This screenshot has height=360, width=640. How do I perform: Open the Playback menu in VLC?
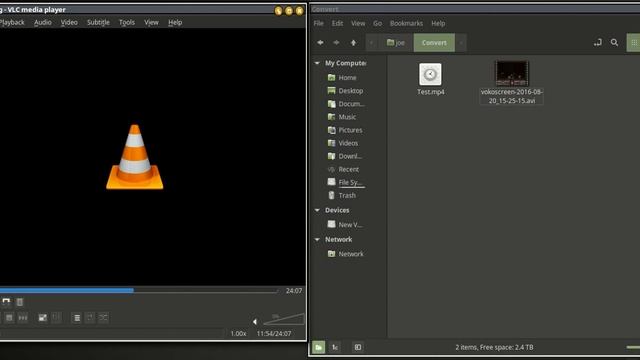(x=12, y=22)
